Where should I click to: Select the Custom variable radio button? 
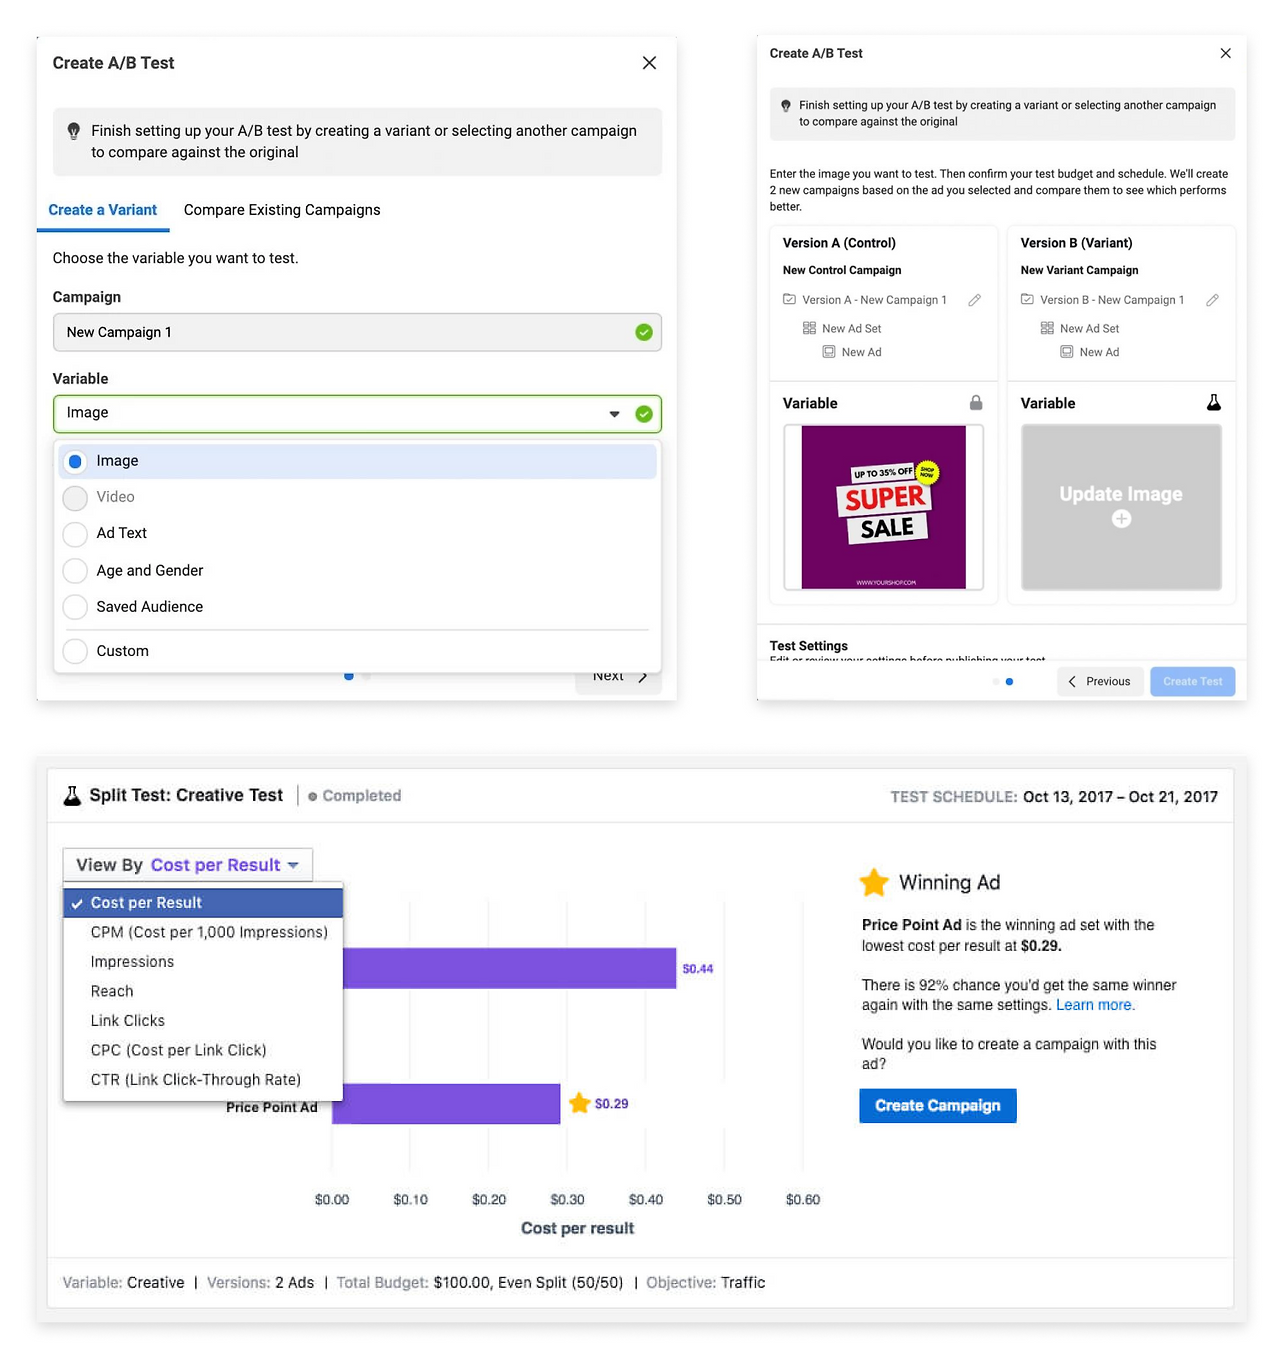(75, 651)
